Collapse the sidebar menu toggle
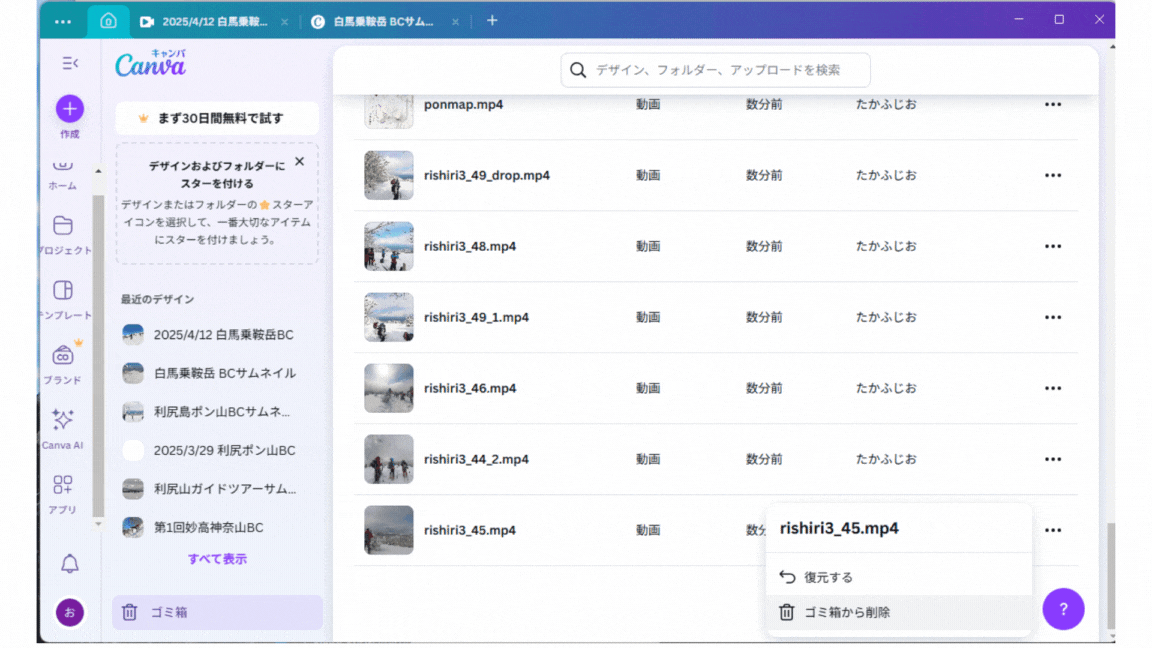This screenshot has height=648, width=1152. pyautogui.click(x=70, y=63)
